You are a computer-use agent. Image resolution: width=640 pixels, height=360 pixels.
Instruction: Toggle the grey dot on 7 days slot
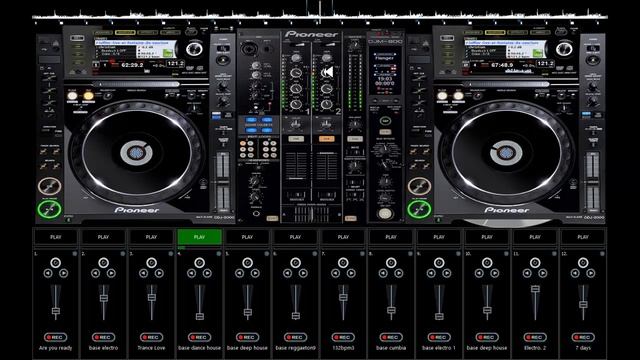coord(602,254)
